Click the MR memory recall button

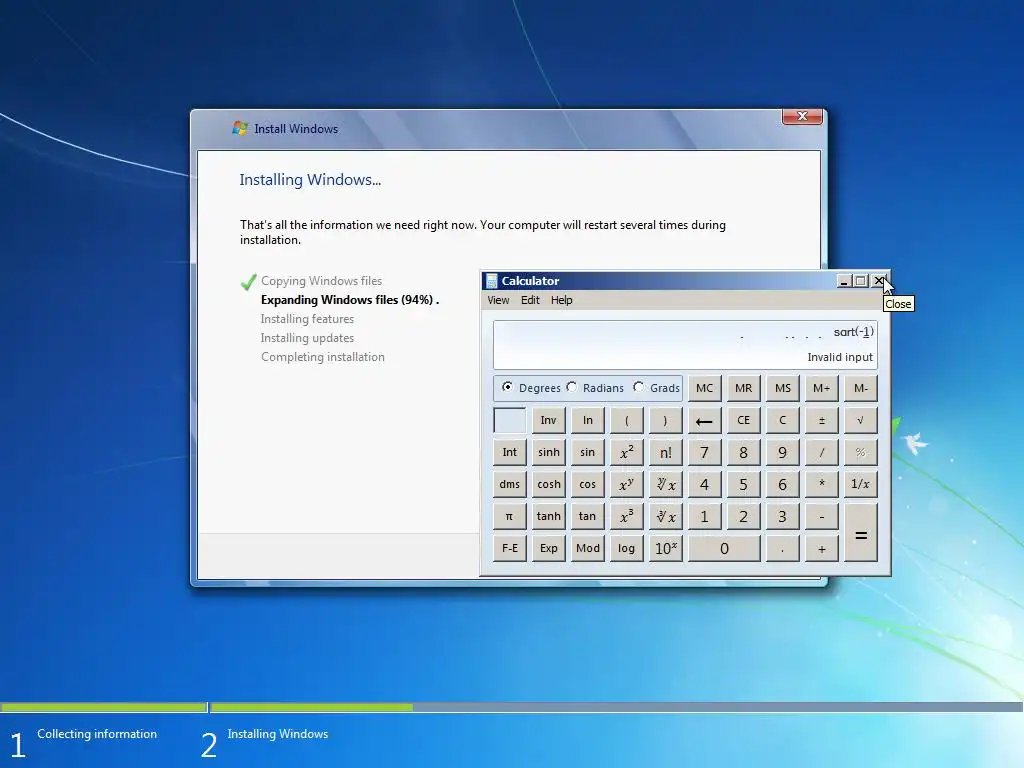point(743,389)
